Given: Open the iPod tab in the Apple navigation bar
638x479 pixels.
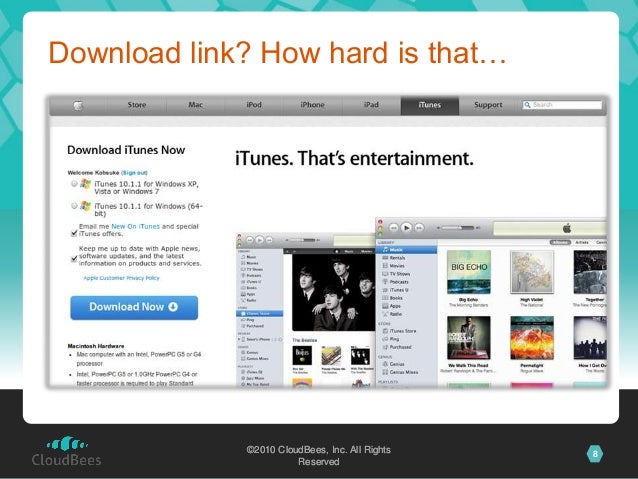Looking at the screenshot, I should (x=254, y=105).
